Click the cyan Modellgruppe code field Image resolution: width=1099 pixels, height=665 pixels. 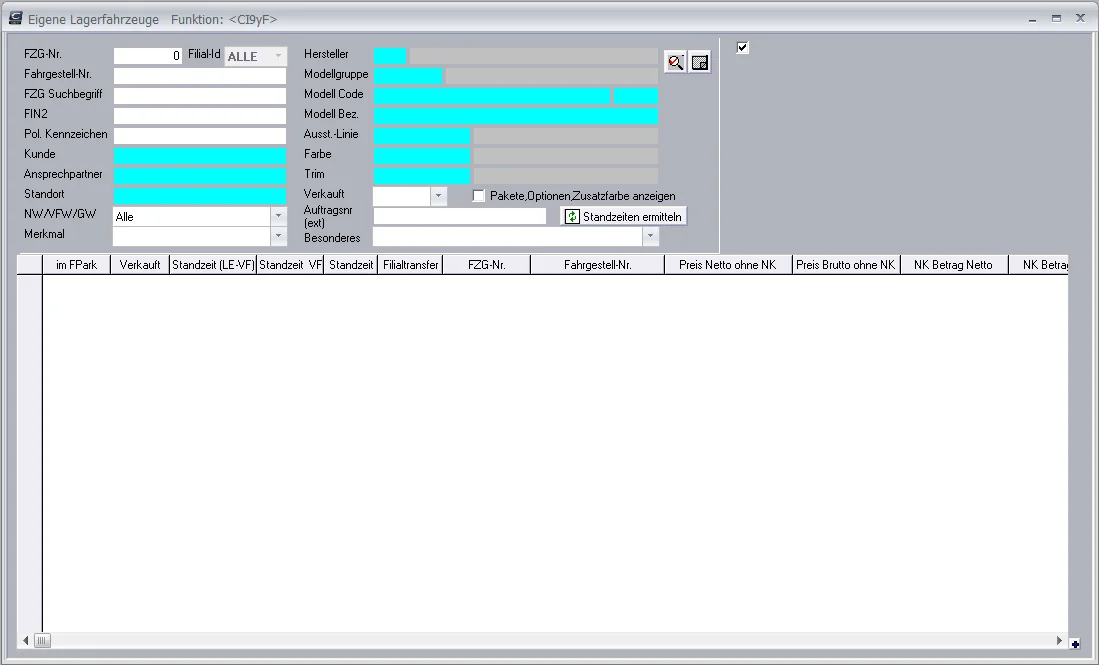click(x=408, y=76)
